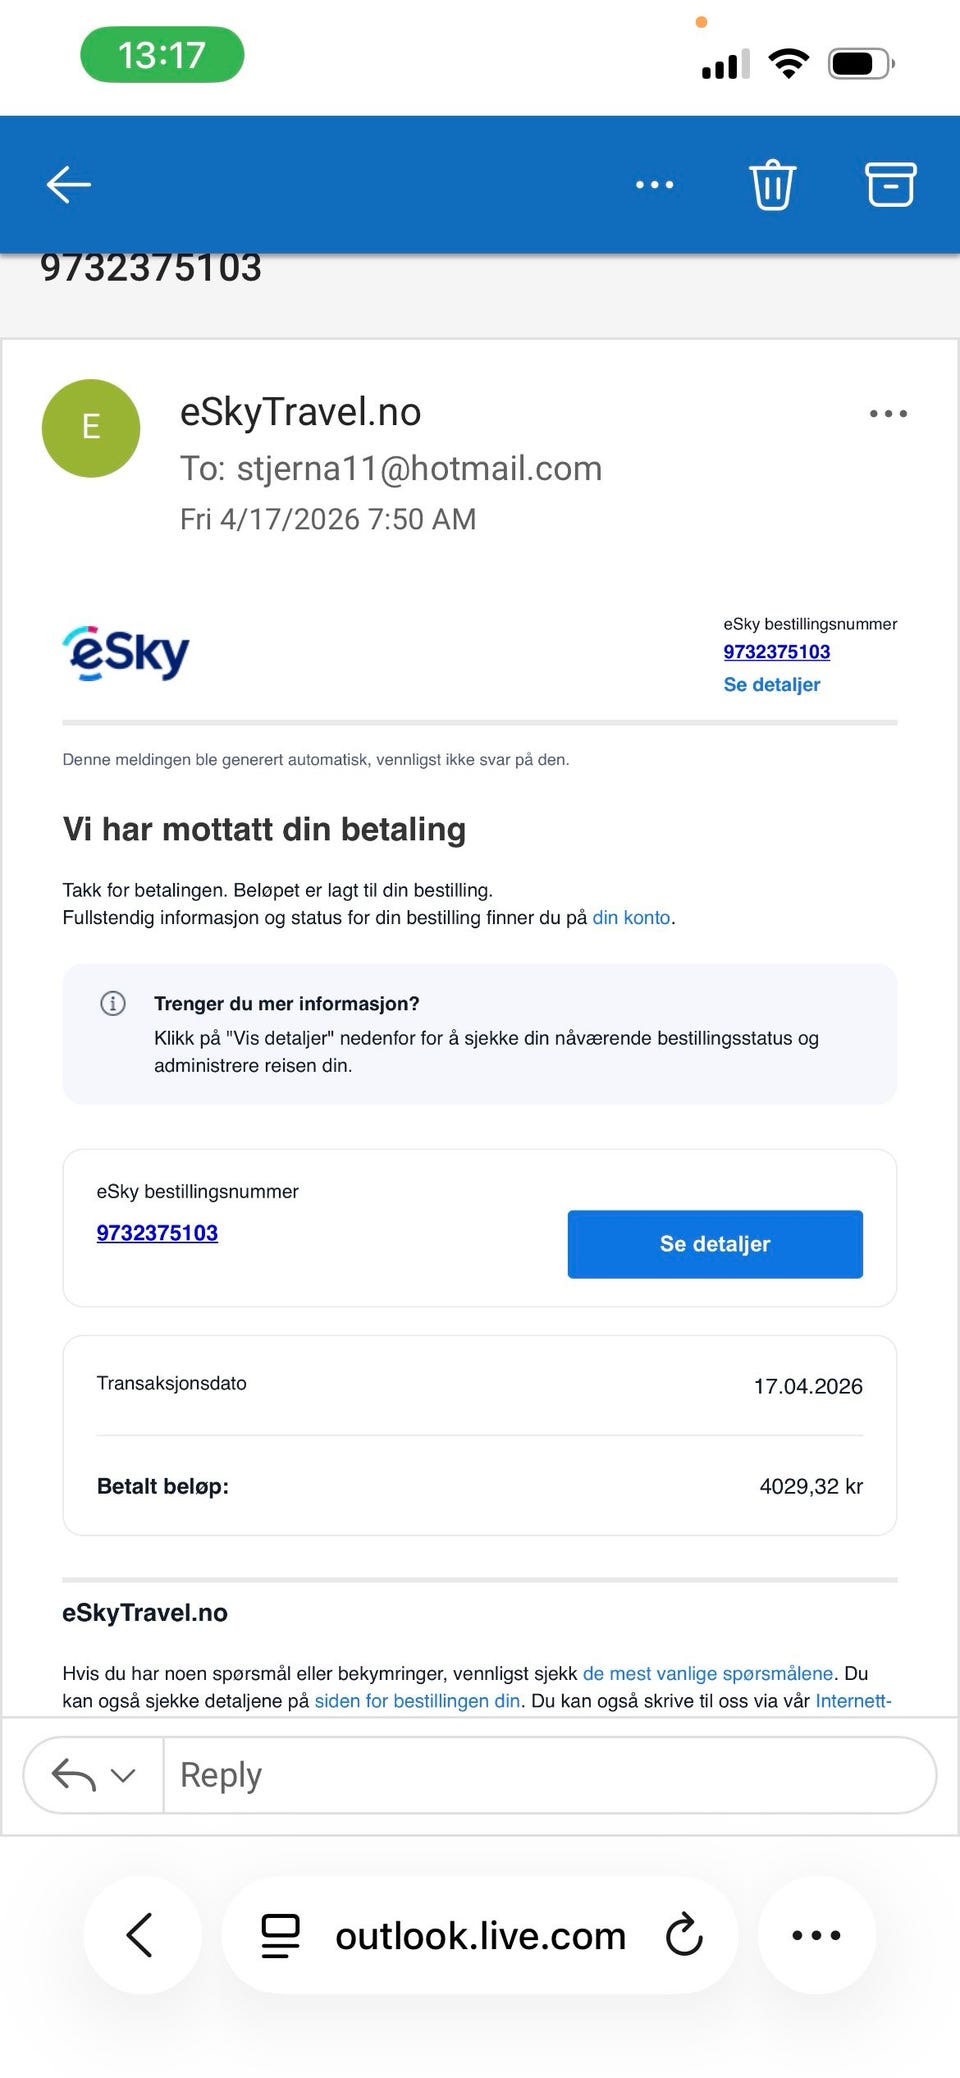Tap the Reply text field
The width and height of the screenshot is (960, 2078).
pyautogui.click(x=549, y=1775)
